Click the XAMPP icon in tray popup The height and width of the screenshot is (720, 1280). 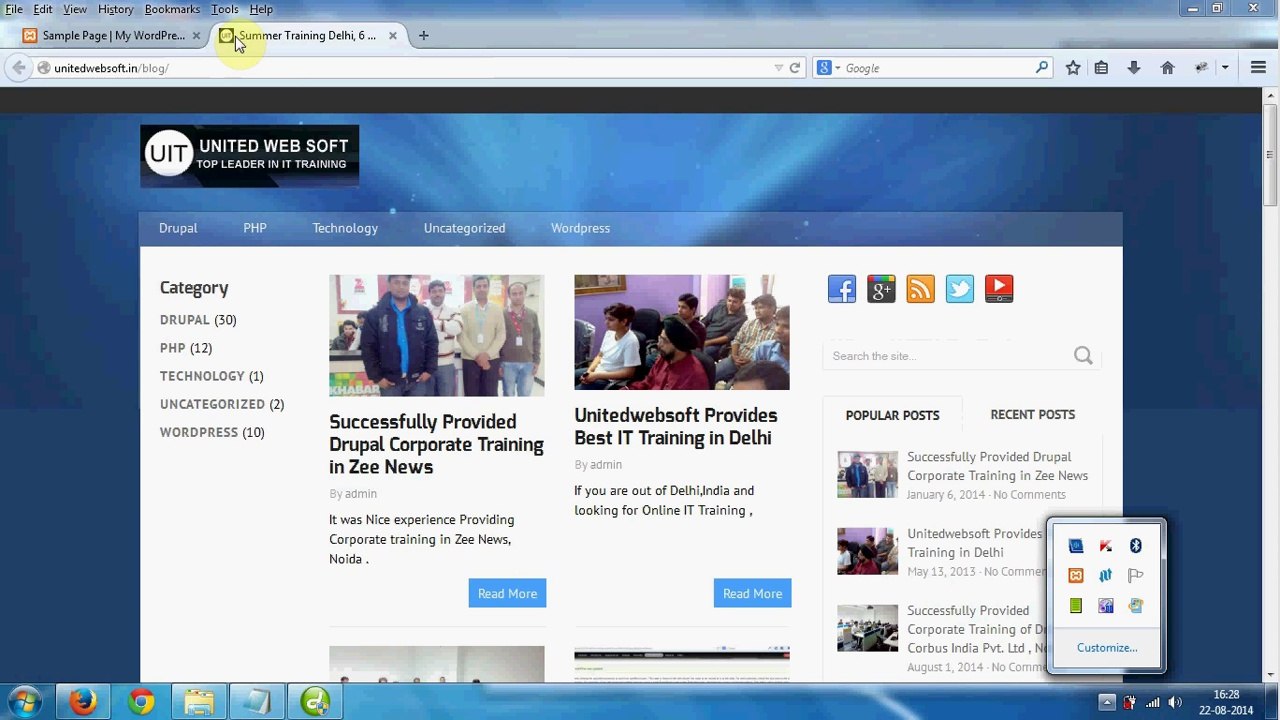pos(1076,575)
